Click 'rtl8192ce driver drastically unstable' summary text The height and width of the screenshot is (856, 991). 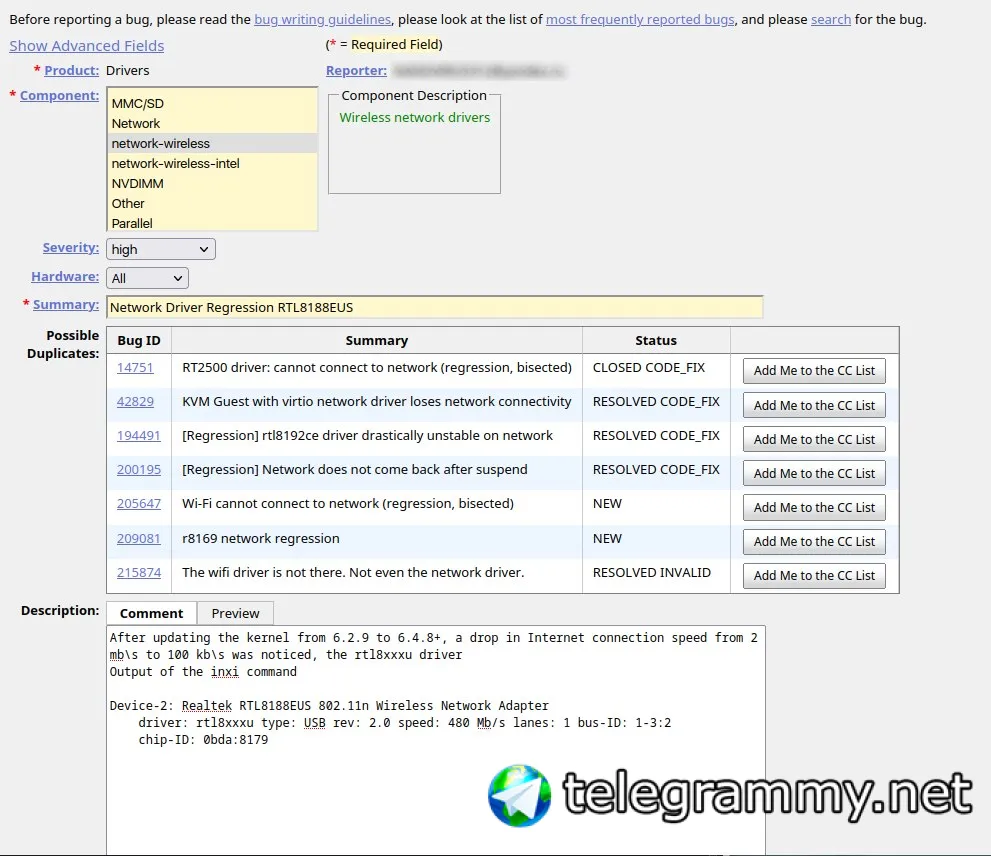(x=367, y=436)
